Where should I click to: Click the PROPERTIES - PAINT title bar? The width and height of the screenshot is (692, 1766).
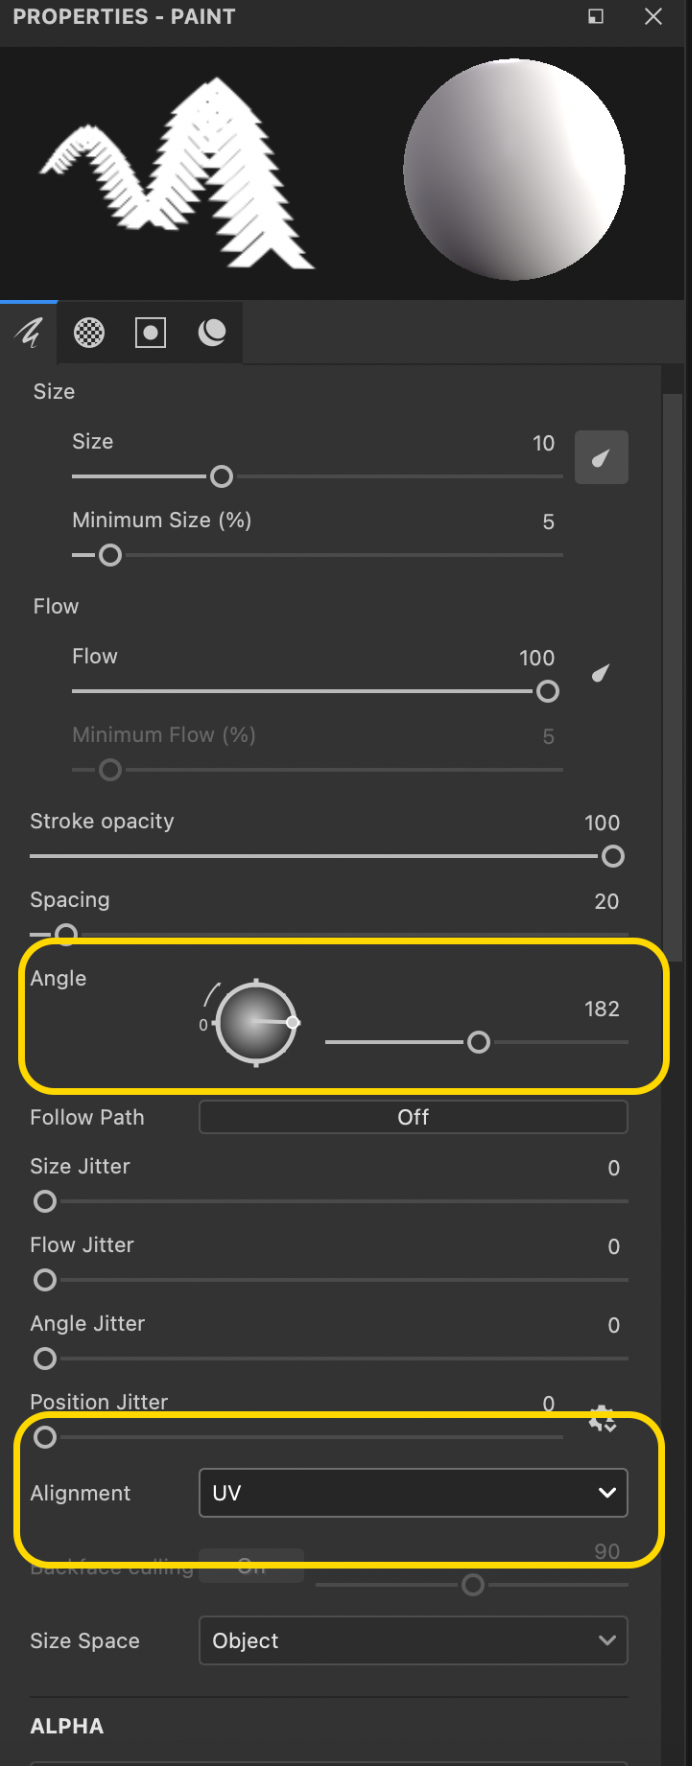pos(123,17)
